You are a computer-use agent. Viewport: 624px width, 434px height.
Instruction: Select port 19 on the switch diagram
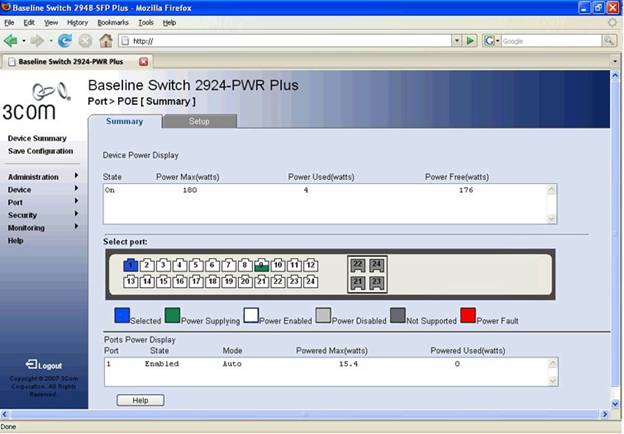point(229,282)
